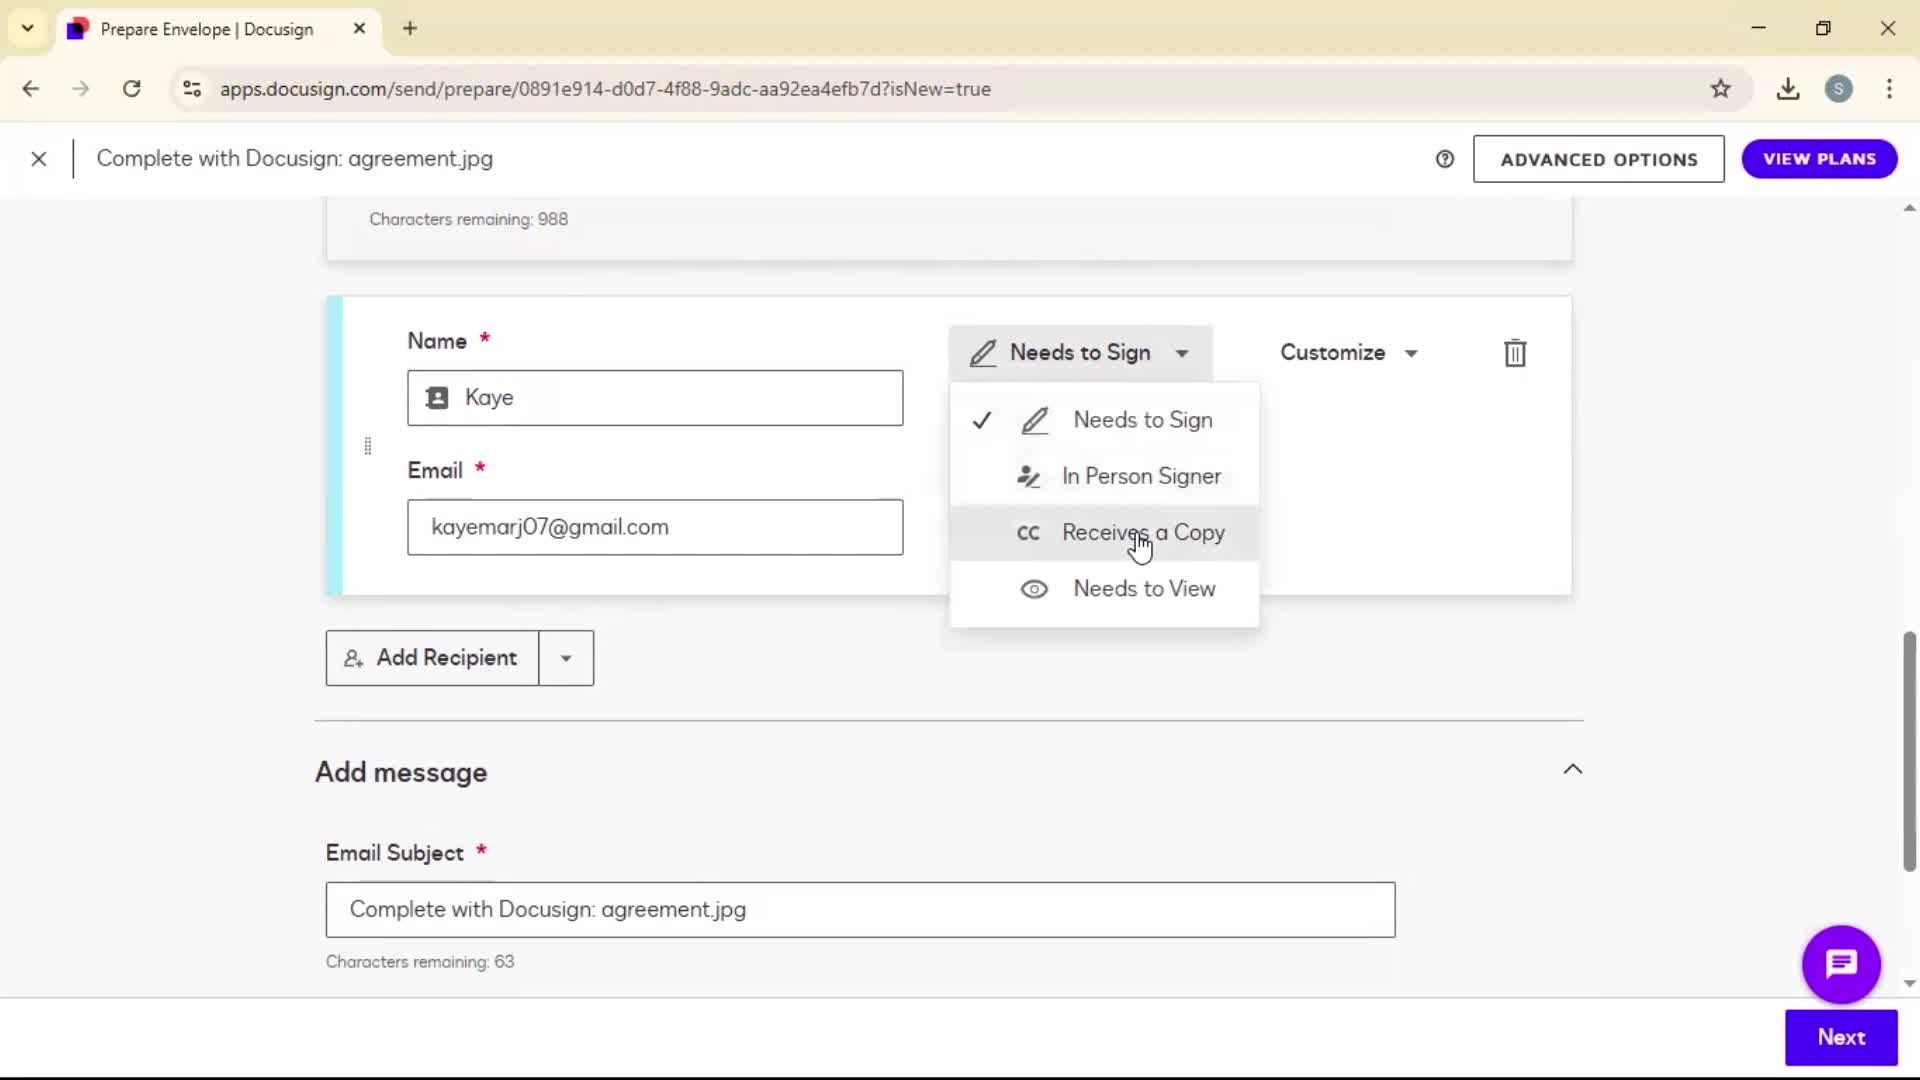Open the Customize dropdown
1920x1080 pixels.
[1349, 353]
